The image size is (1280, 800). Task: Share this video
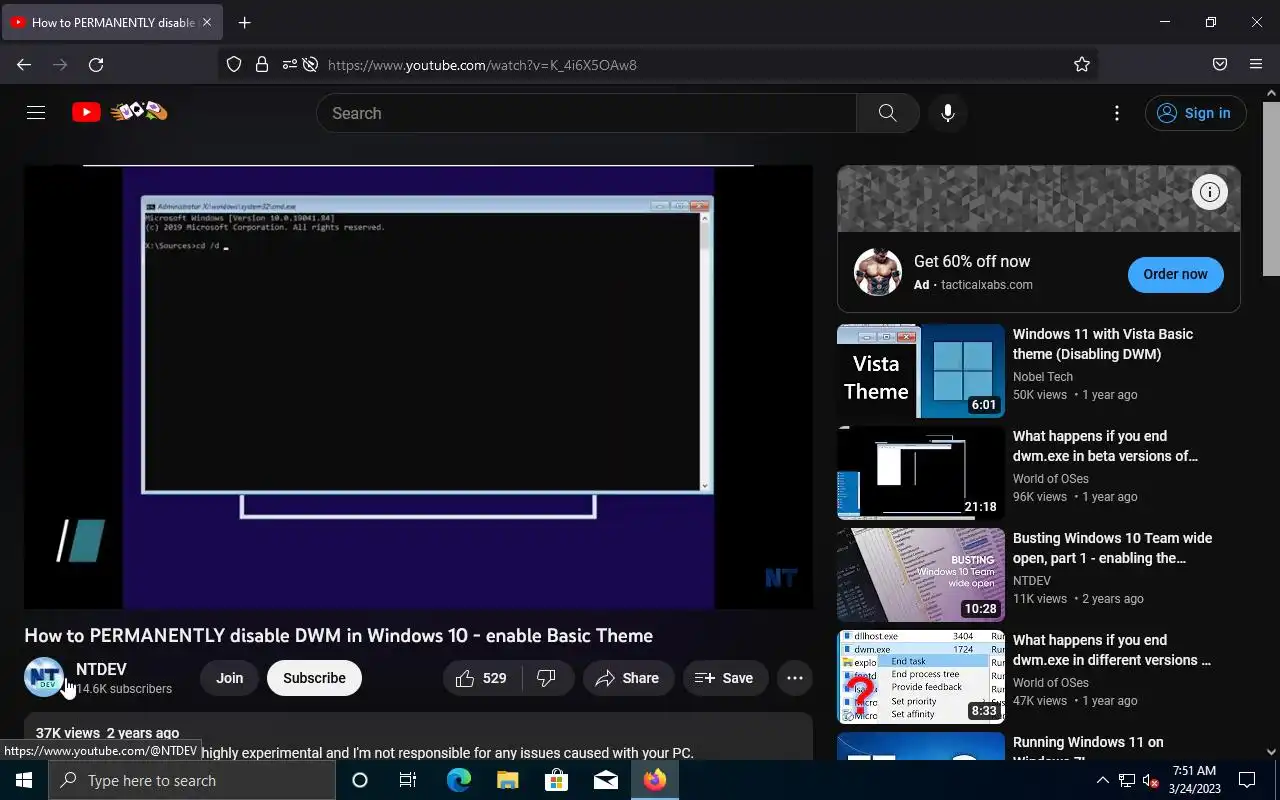(628, 678)
